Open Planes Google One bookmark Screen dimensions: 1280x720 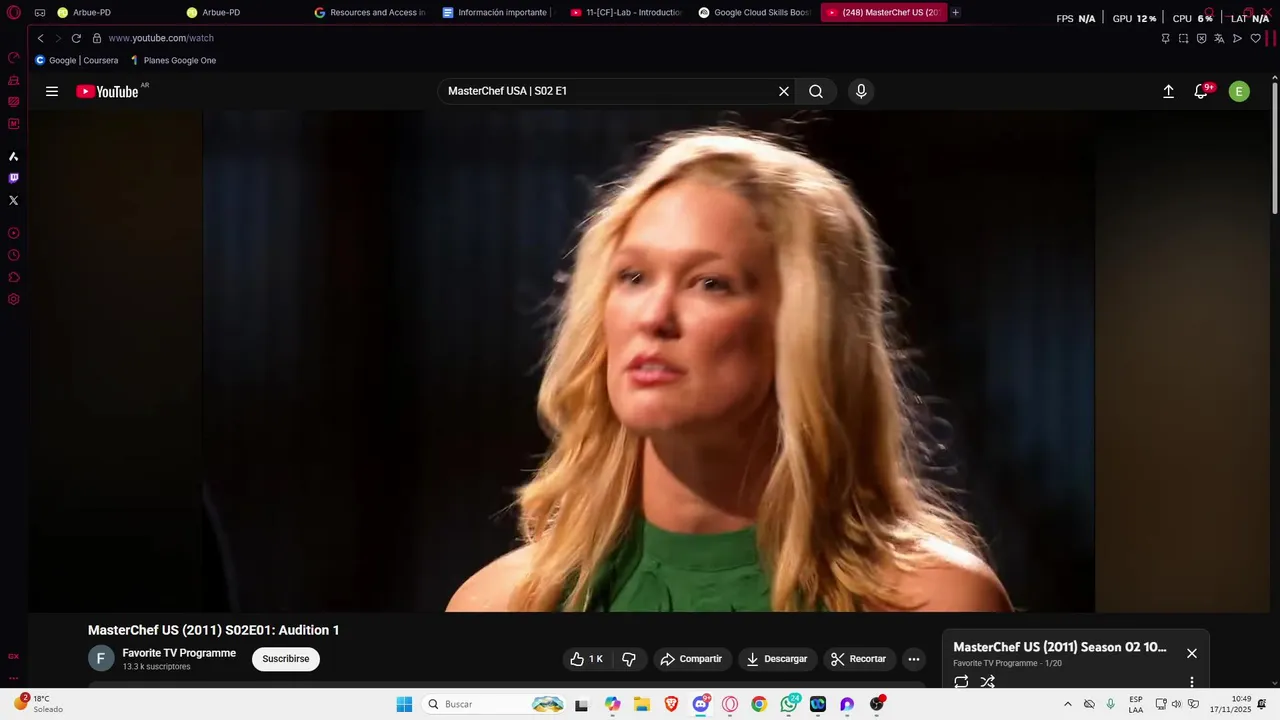pos(173,60)
